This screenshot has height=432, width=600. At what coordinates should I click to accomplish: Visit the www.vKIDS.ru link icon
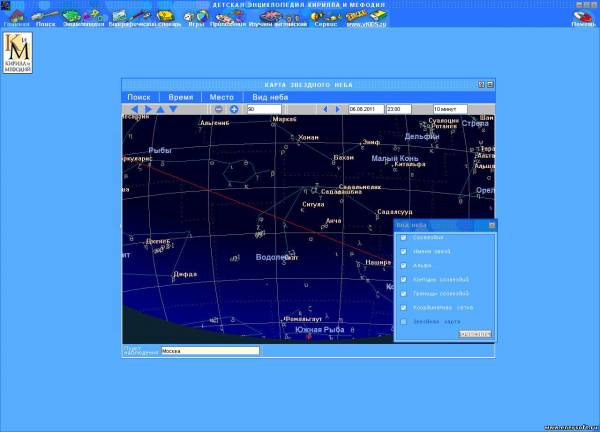click(x=366, y=18)
